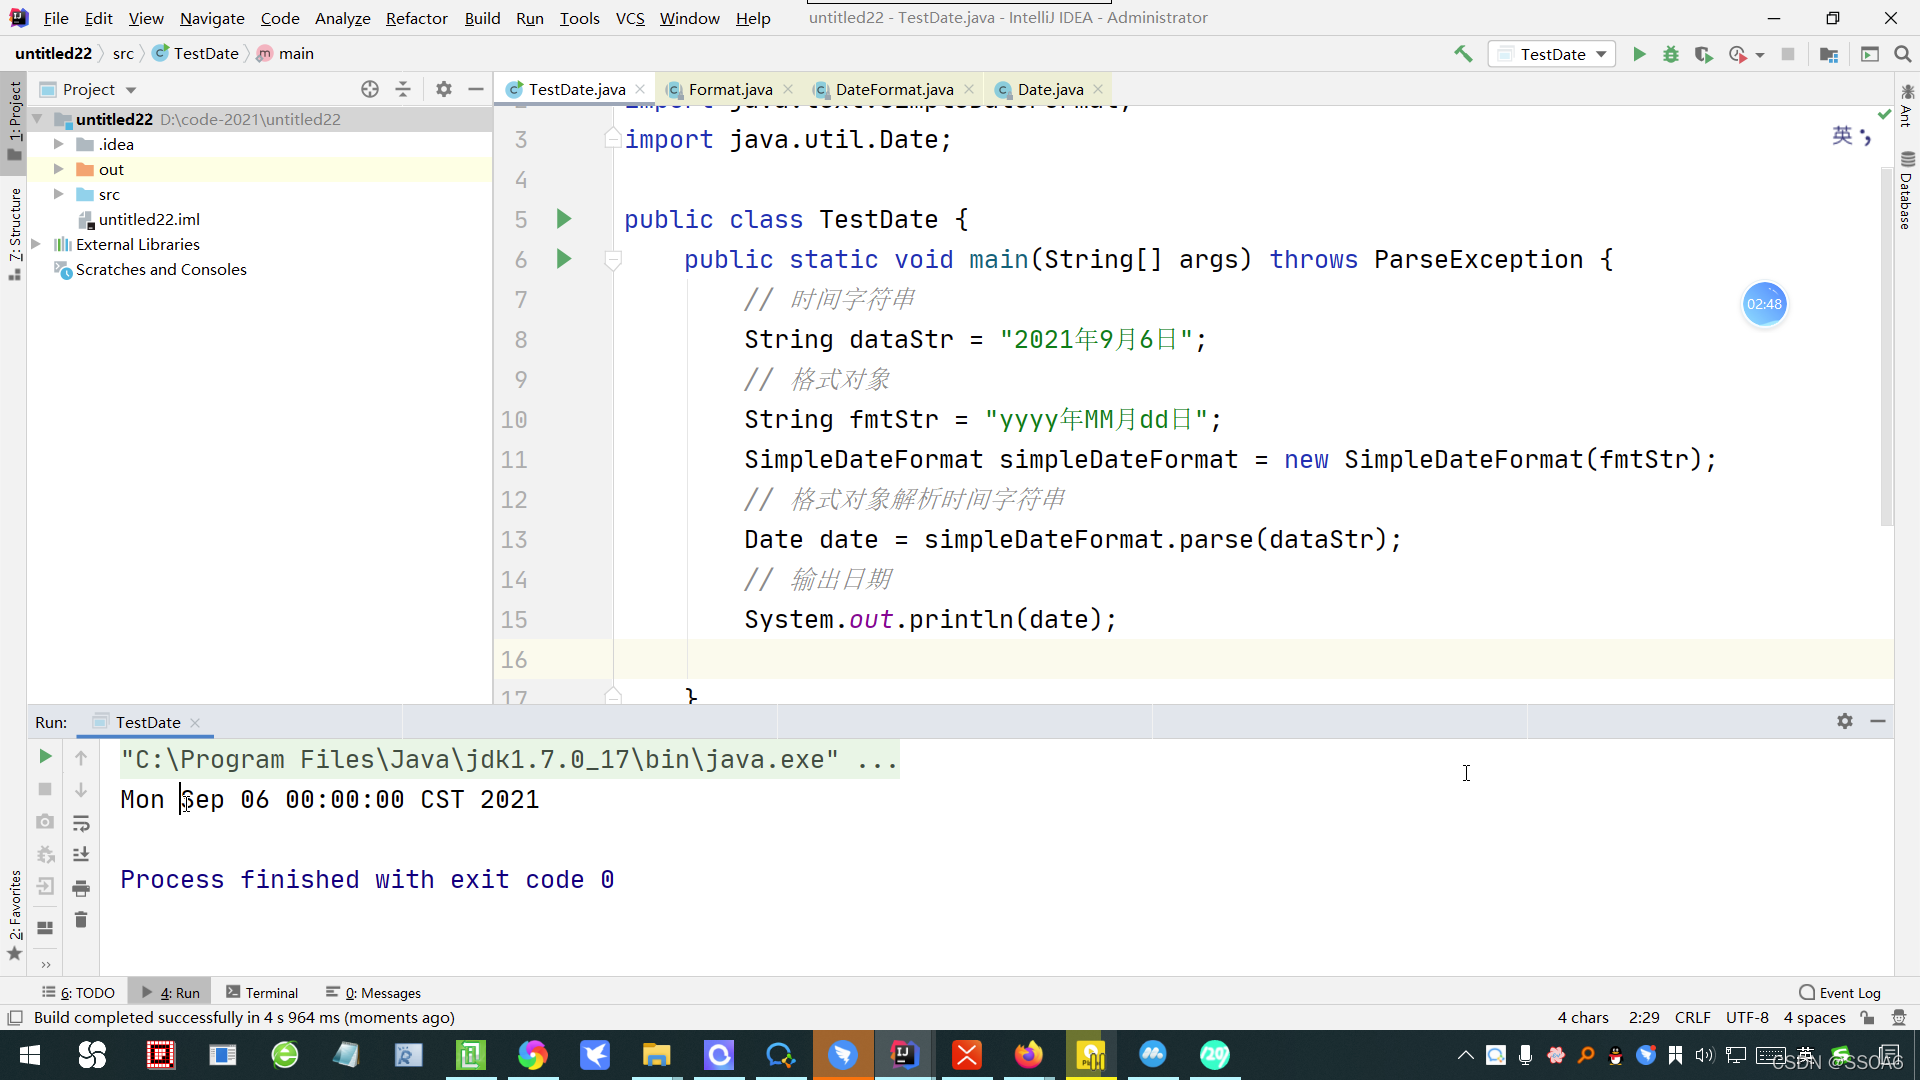
Task: Run TestDate with the green play button
Action: [x=1639, y=54]
